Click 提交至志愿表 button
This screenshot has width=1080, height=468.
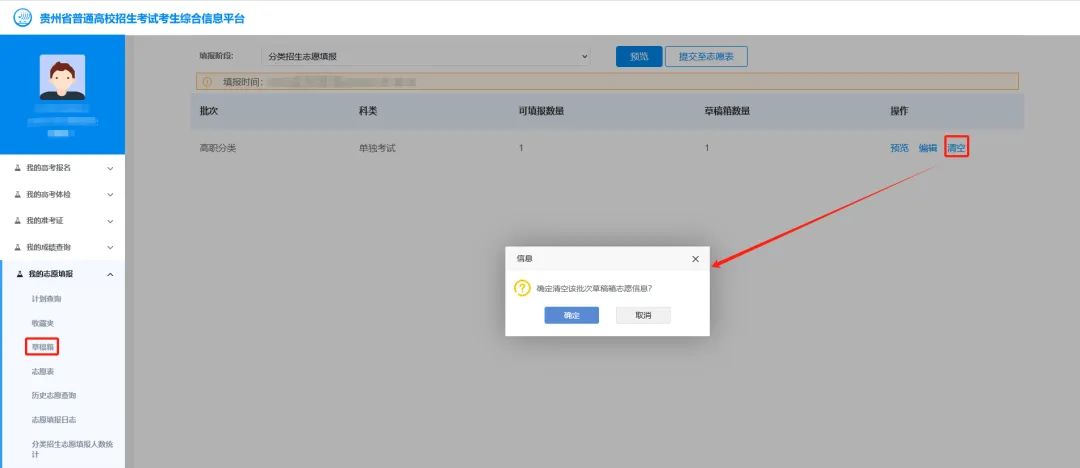pyautogui.click(x=706, y=57)
